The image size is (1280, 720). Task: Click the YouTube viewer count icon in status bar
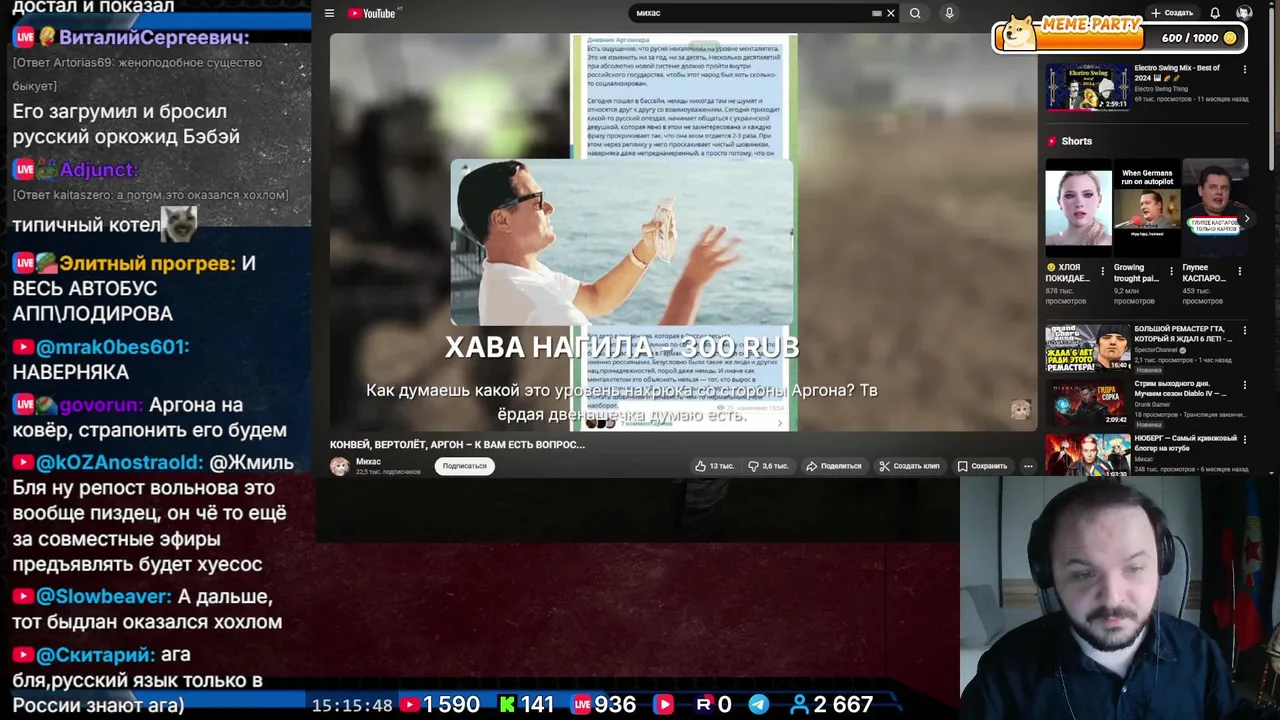pos(410,705)
